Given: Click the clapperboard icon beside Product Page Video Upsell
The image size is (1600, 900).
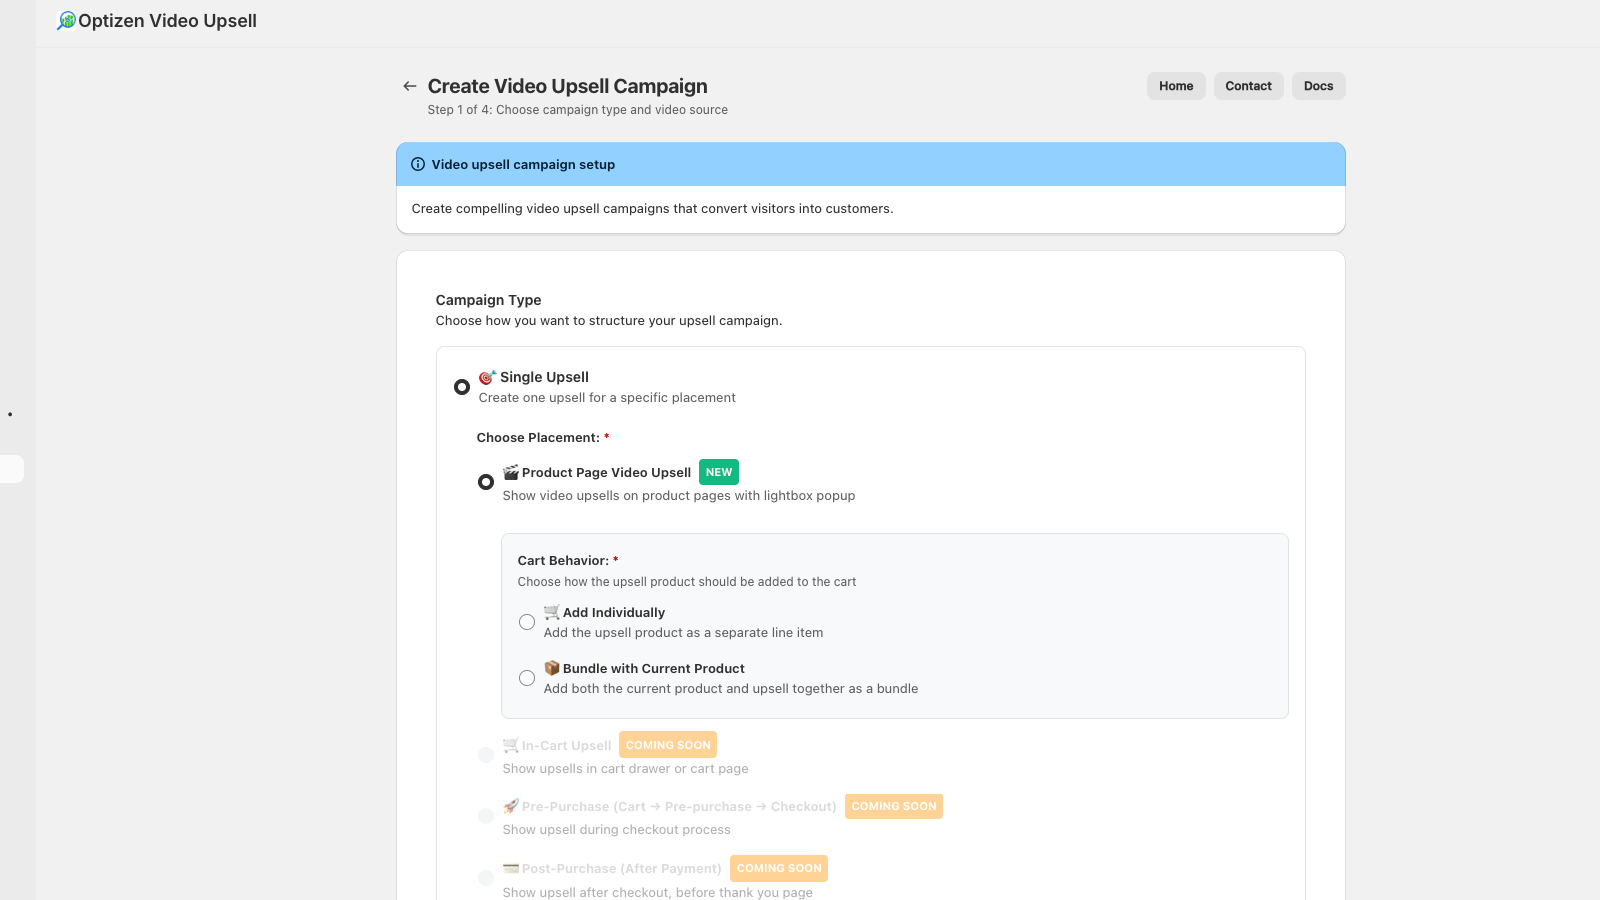Looking at the screenshot, I should (x=509, y=471).
